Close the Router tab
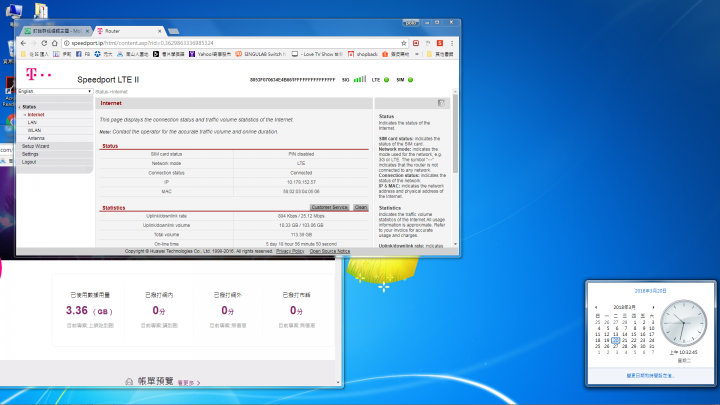 (159, 31)
